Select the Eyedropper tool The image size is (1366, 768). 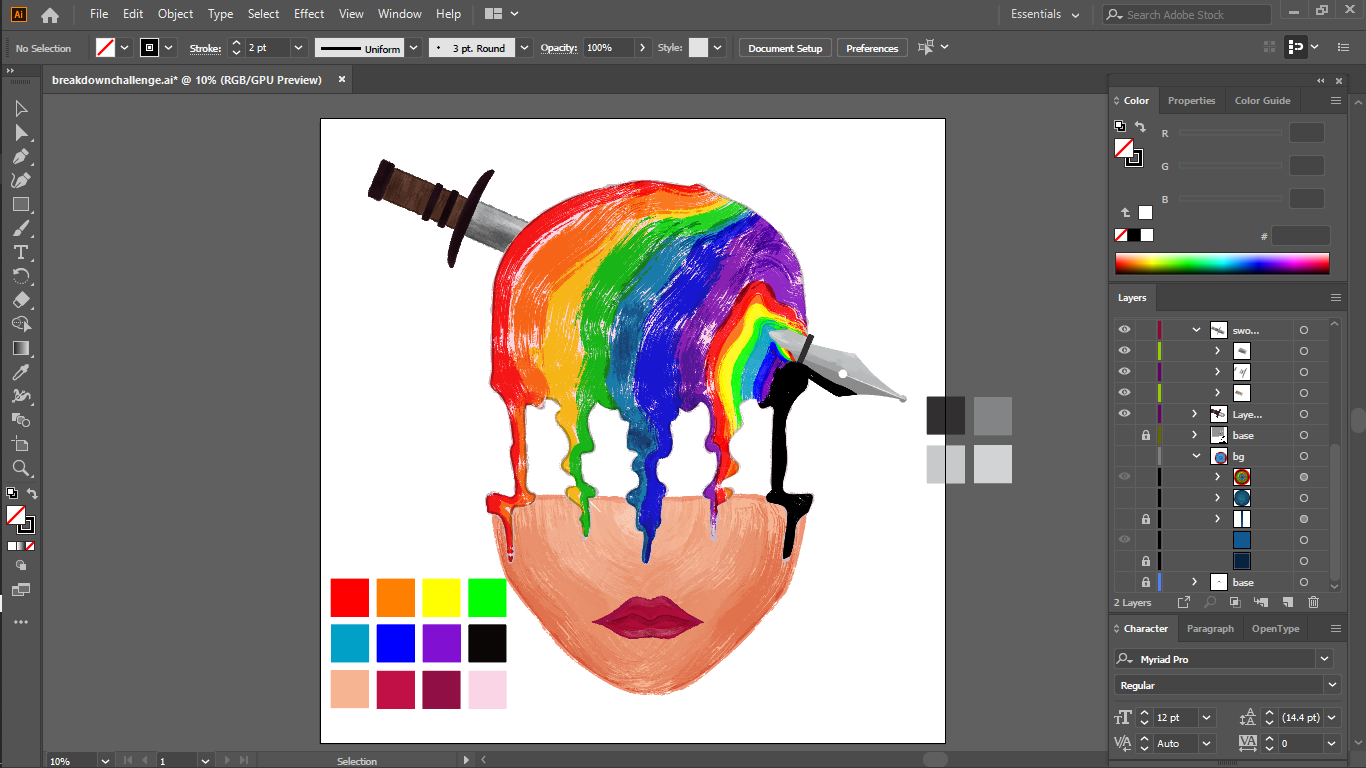(21, 372)
